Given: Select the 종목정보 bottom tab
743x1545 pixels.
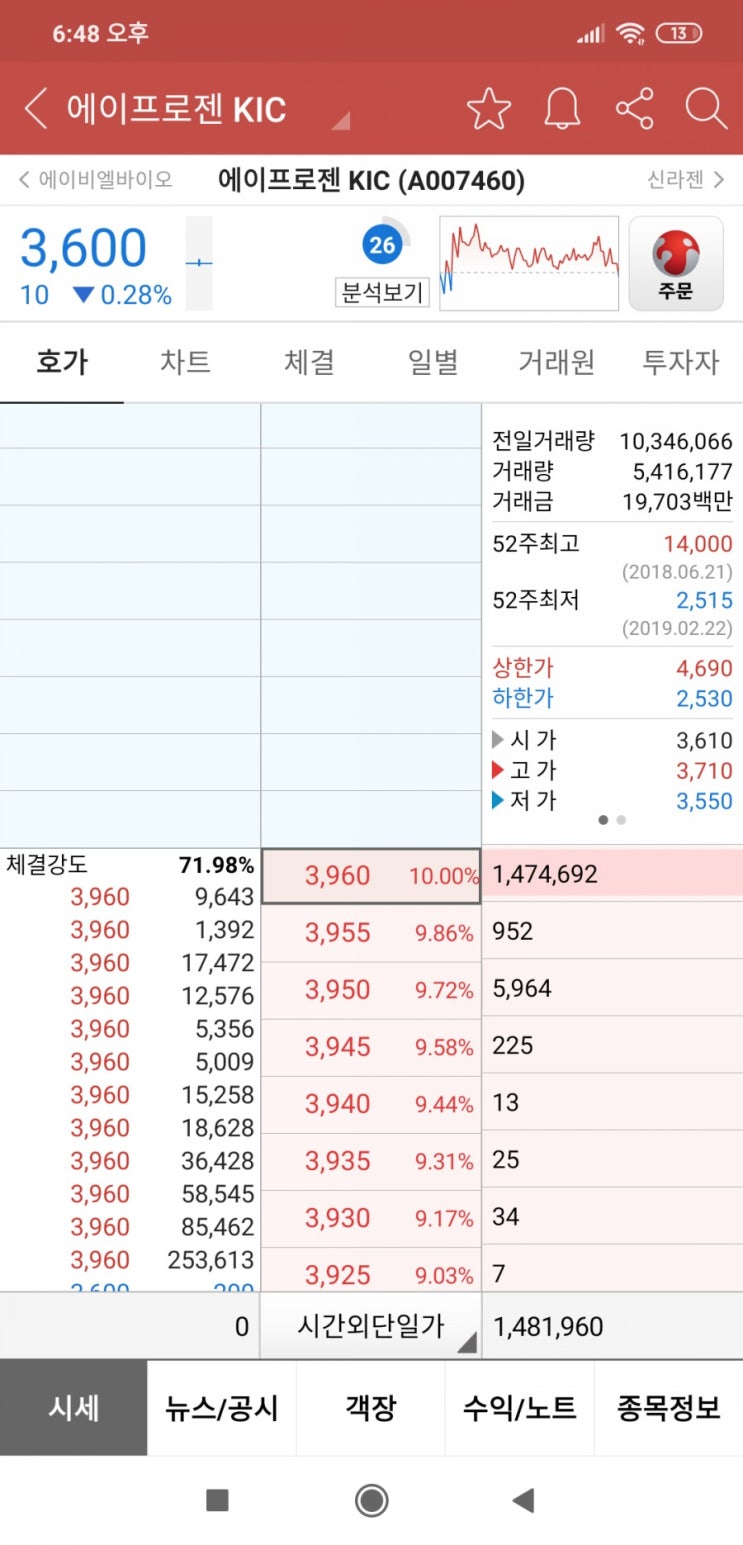Looking at the screenshot, I should (669, 1408).
